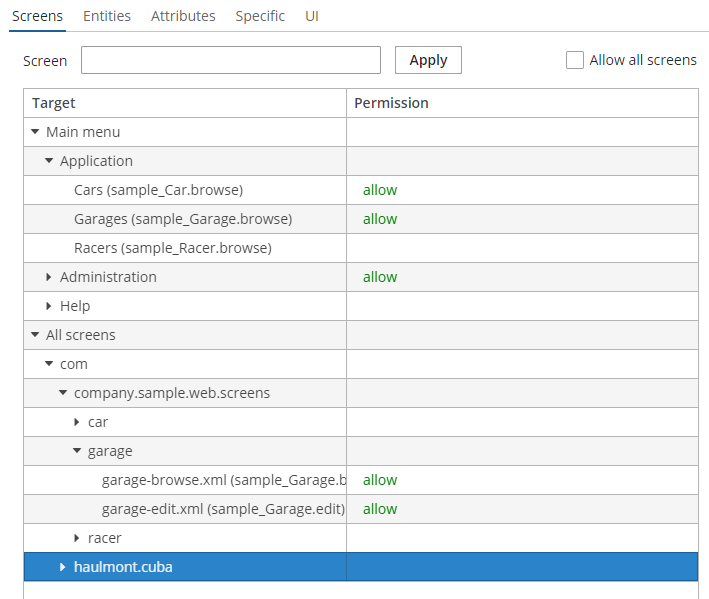This screenshot has height=599, width=709.
Task: Select the racer folder label
Action: click(x=104, y=538)
